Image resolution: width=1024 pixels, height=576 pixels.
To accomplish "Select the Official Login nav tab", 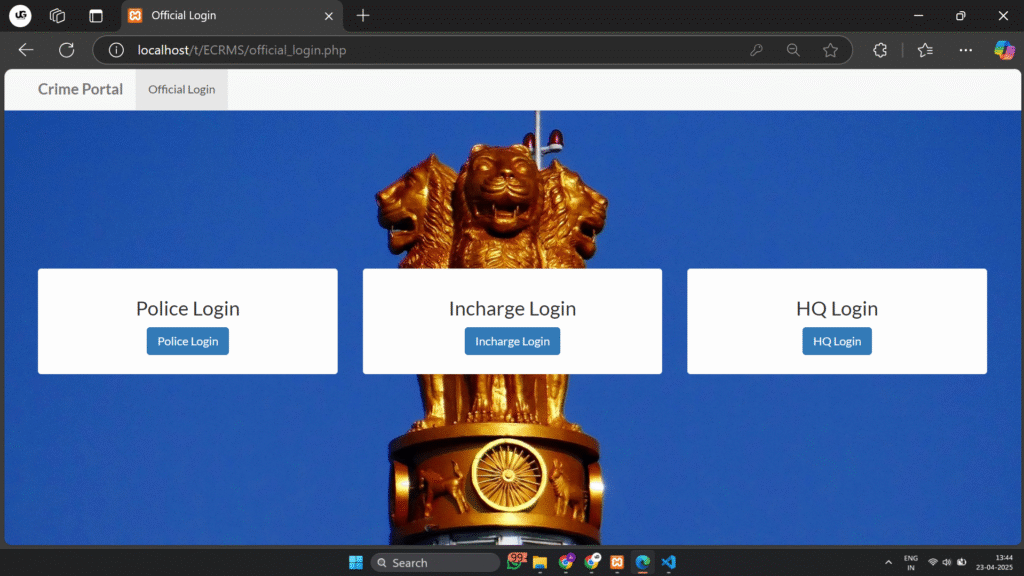I will [182, 89].
